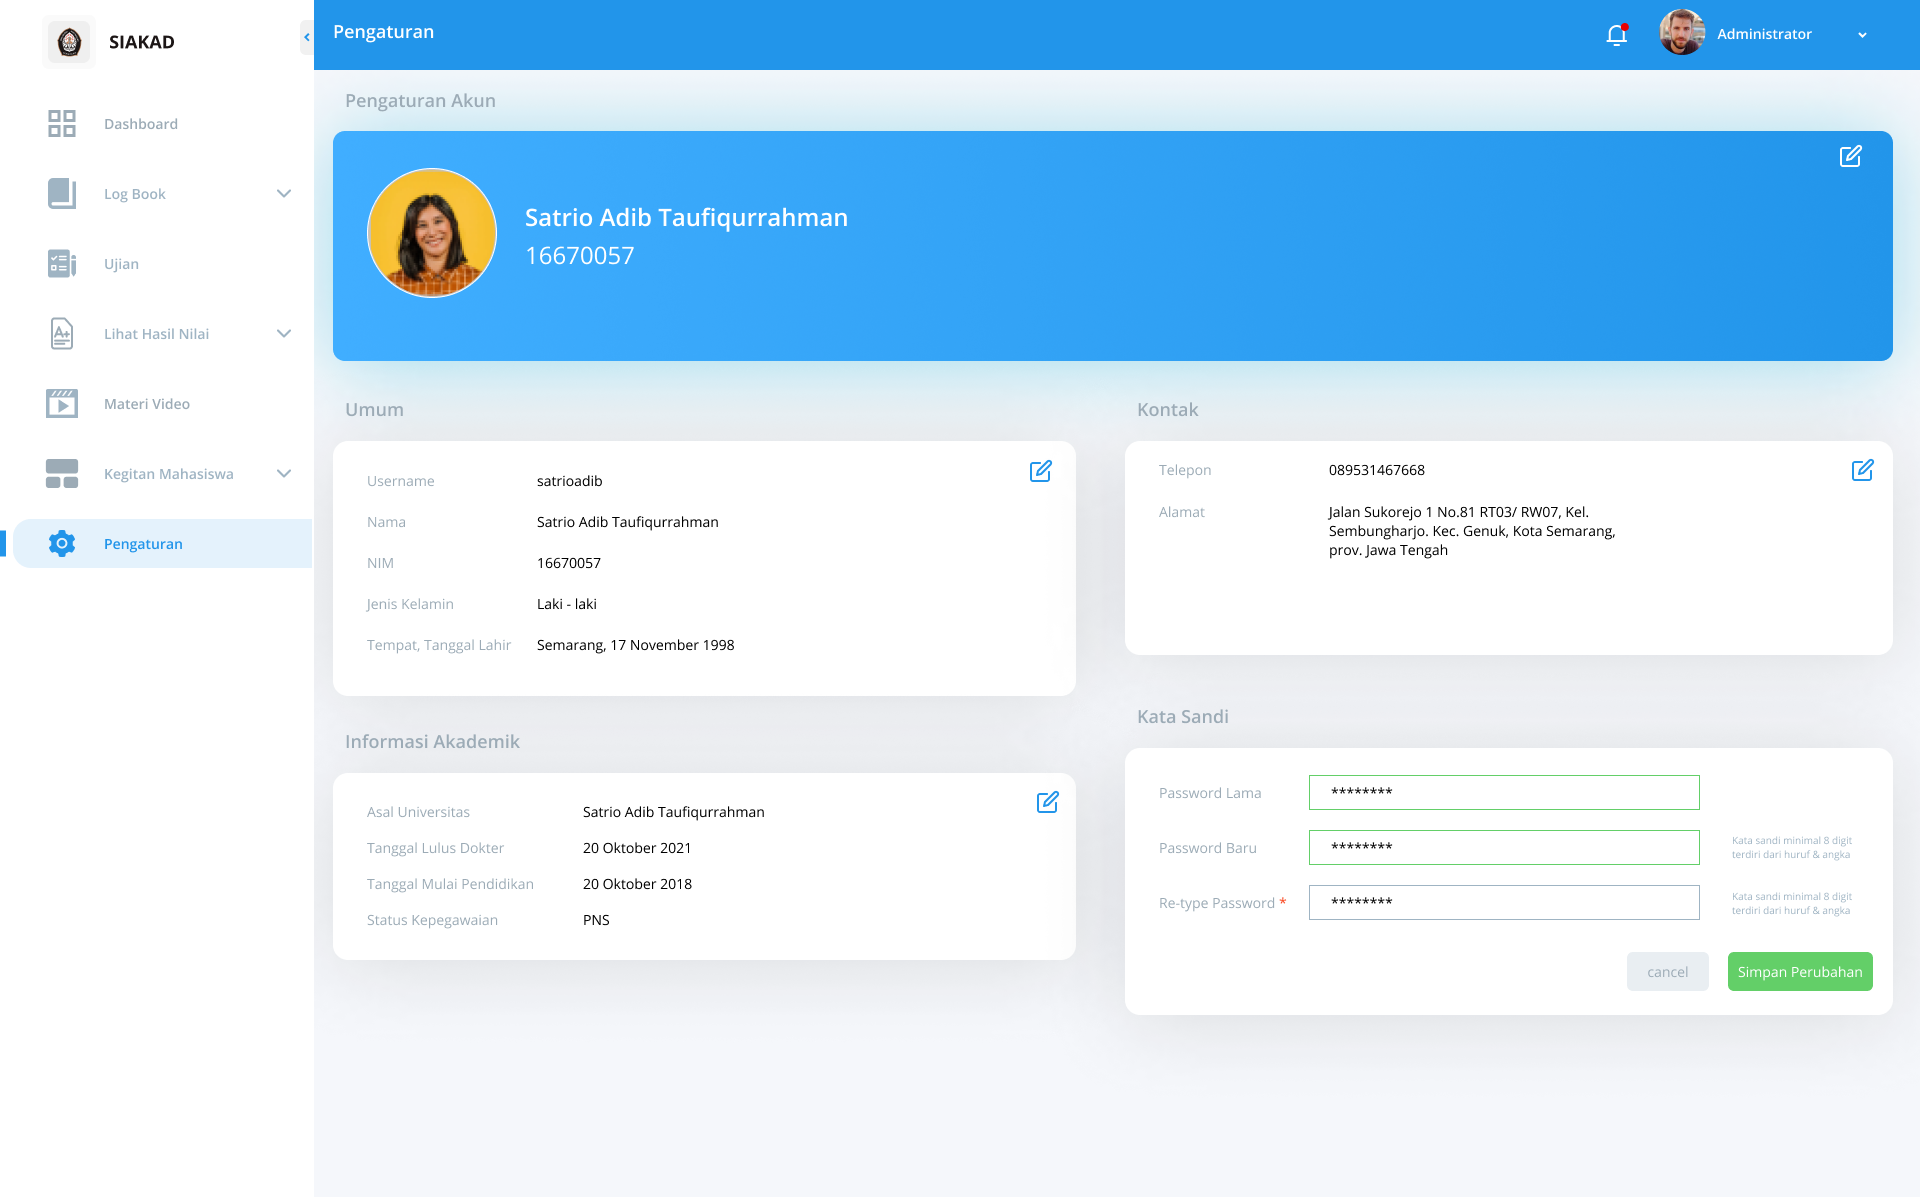This screenshot has width=1920, height=1197.
Task: Click the student profile photo
Action: (x=432, y=233)
